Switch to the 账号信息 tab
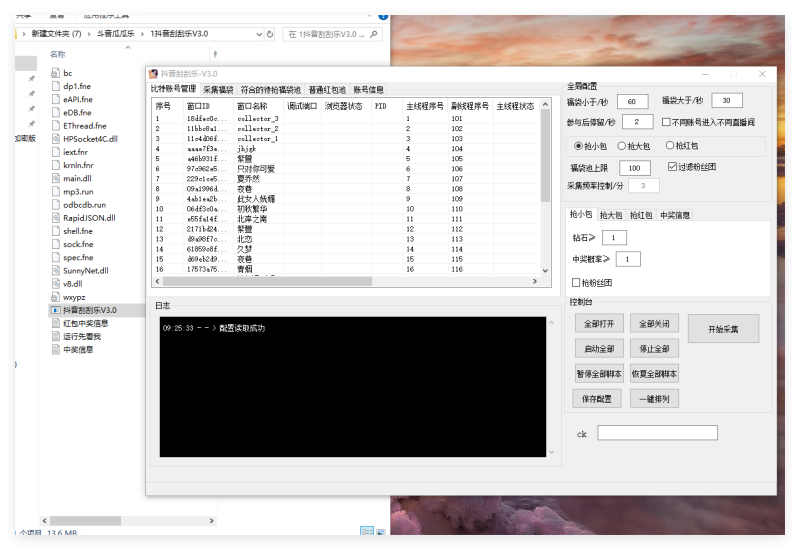This screenshot has height=550, width=800. pos(368,90)
